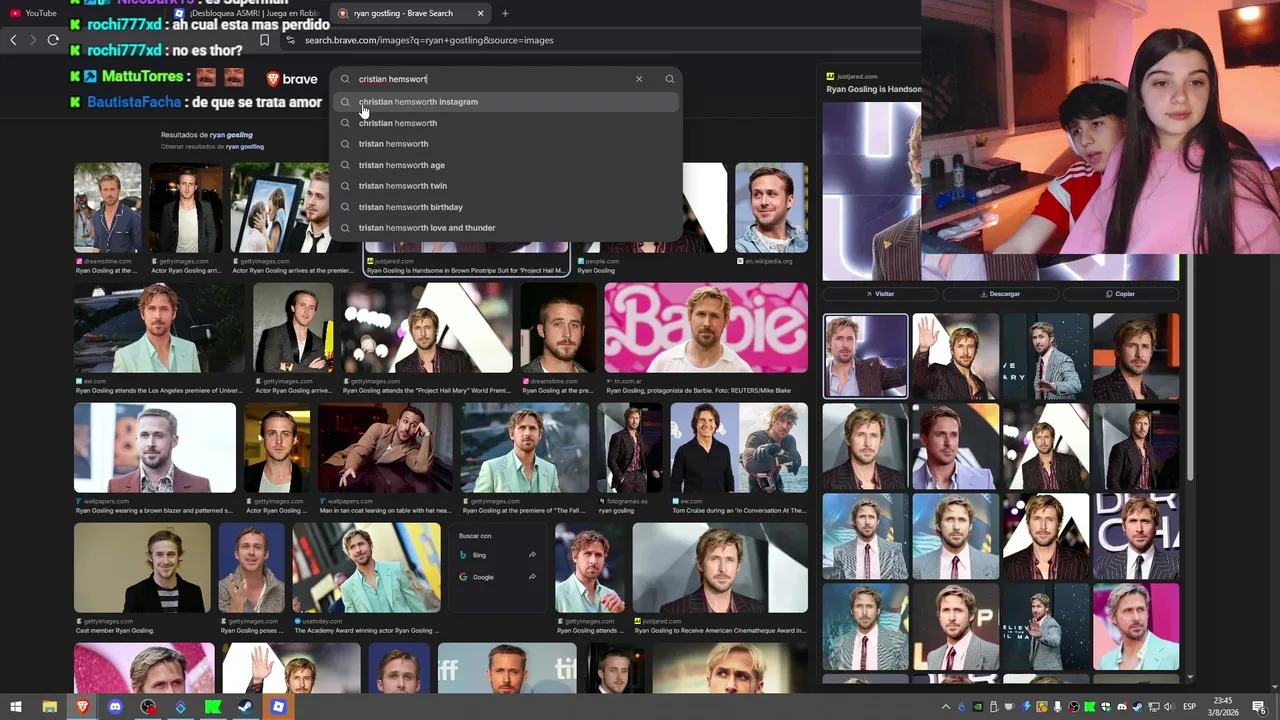This screenshot has width=1280, height=720.
Task: Go back using the browser back arrow
Action: pos(13,40)
